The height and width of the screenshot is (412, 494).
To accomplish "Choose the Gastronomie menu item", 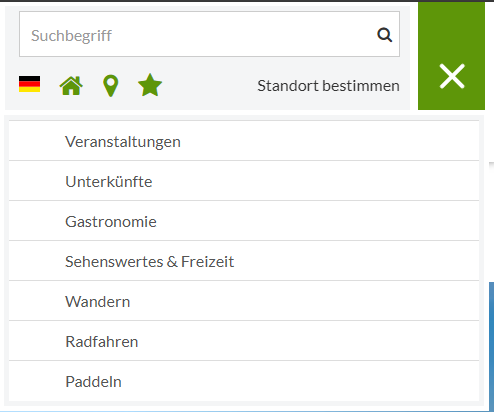I will (244, 221).
